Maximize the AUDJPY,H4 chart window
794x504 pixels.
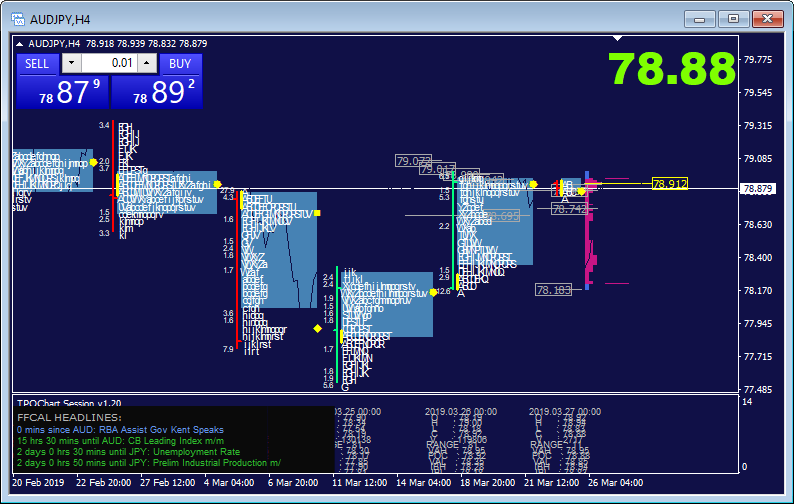[733, 19]
